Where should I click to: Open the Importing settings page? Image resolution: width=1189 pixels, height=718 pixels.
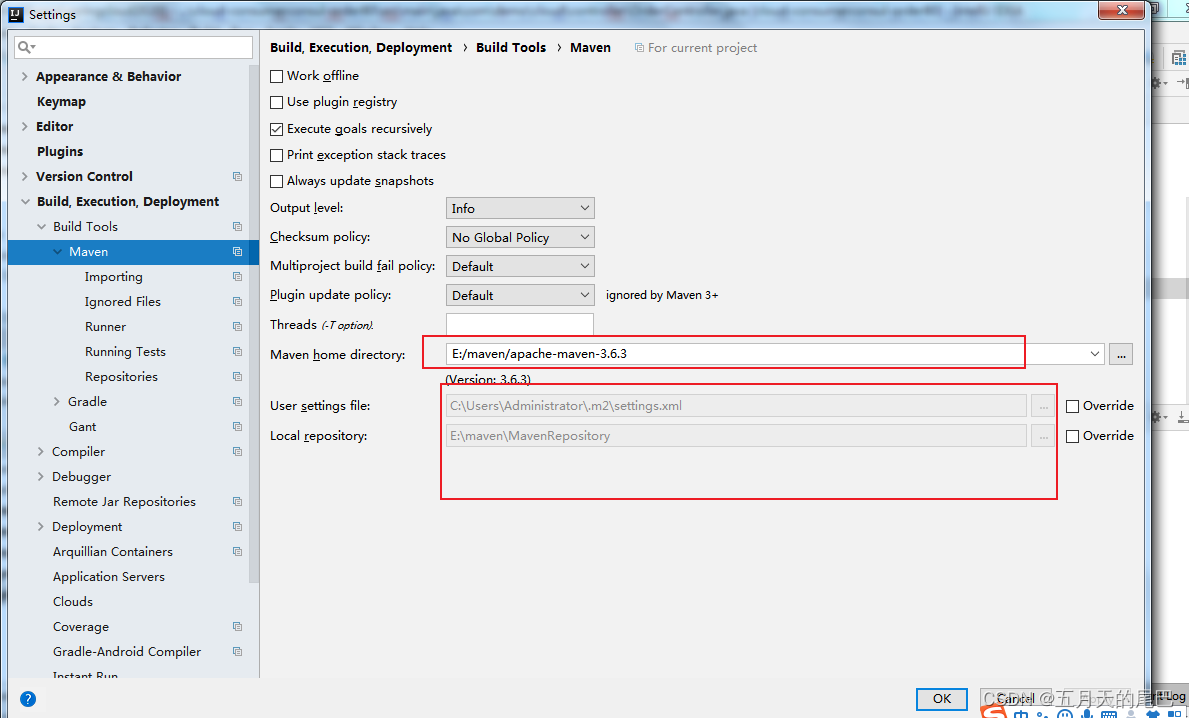click(114, 277)
